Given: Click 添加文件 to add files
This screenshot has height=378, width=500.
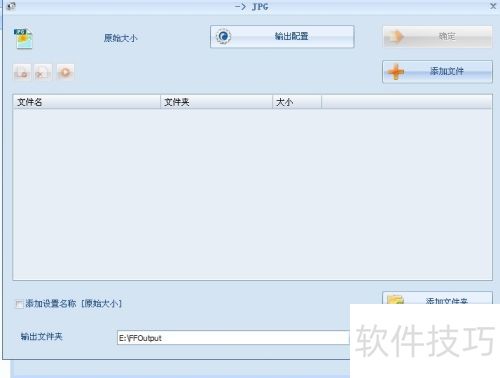Looking at the screenshot, I should coord(437,71).
